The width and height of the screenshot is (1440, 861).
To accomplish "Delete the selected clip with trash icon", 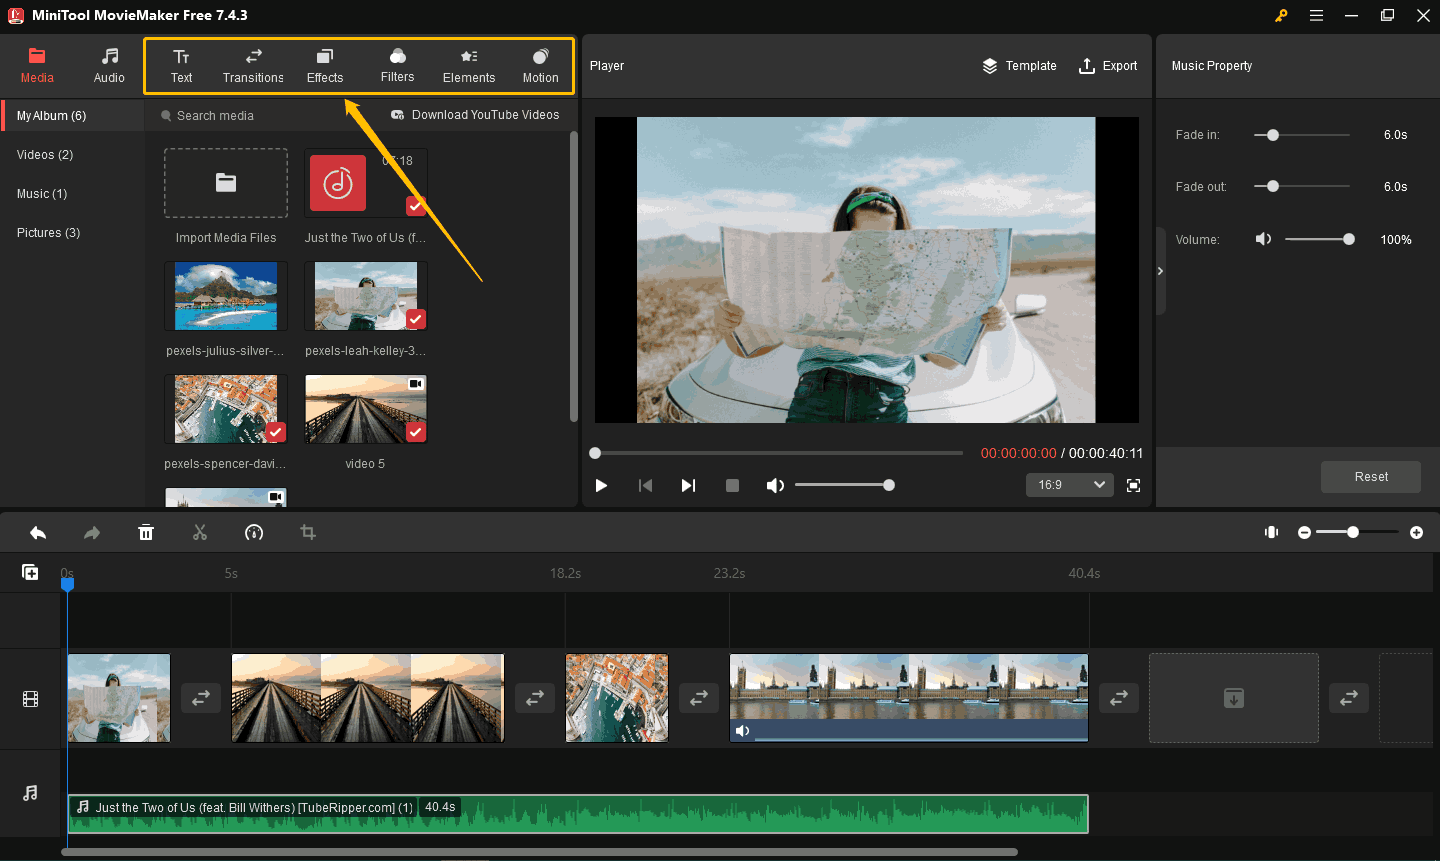I will (x=146, y=533).
